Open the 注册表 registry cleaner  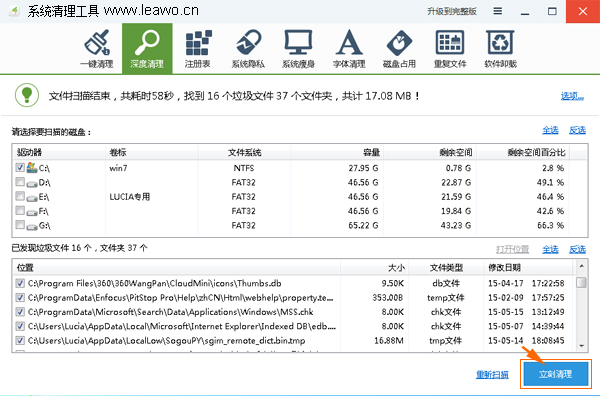(x=198, y=49)
